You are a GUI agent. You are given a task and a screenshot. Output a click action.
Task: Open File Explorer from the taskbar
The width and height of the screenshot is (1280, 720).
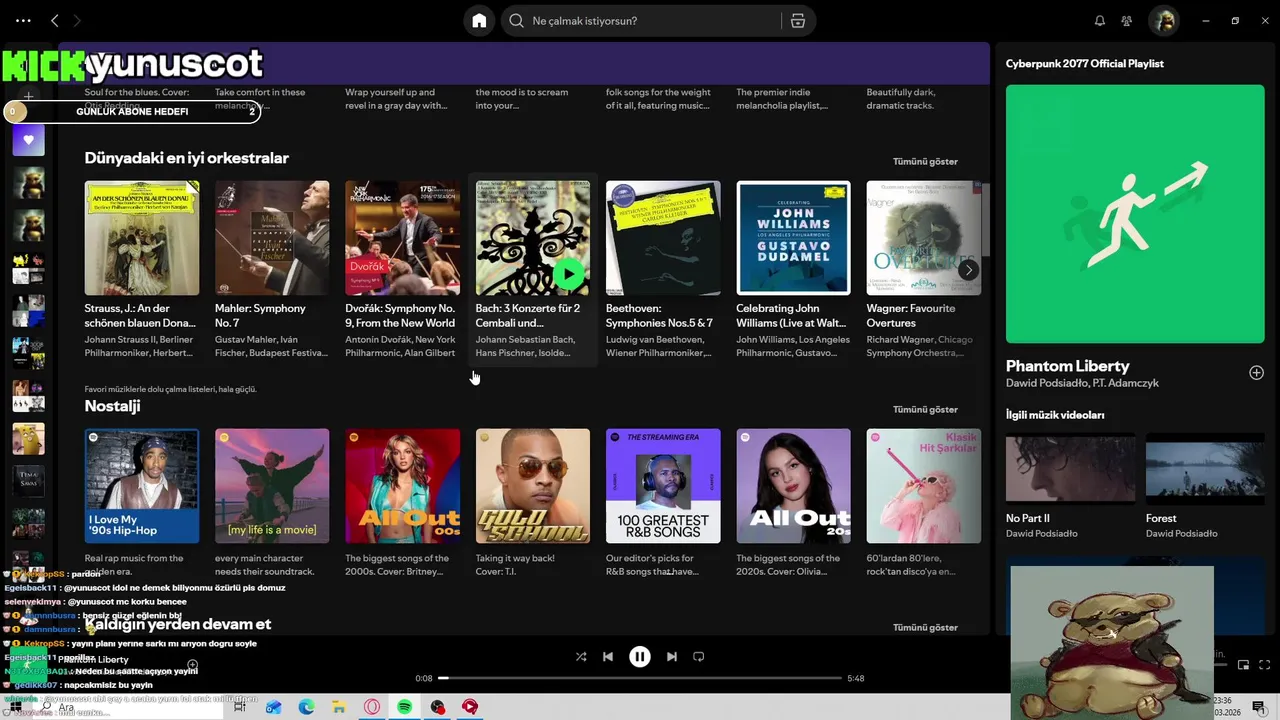click(x=339, y=707)
